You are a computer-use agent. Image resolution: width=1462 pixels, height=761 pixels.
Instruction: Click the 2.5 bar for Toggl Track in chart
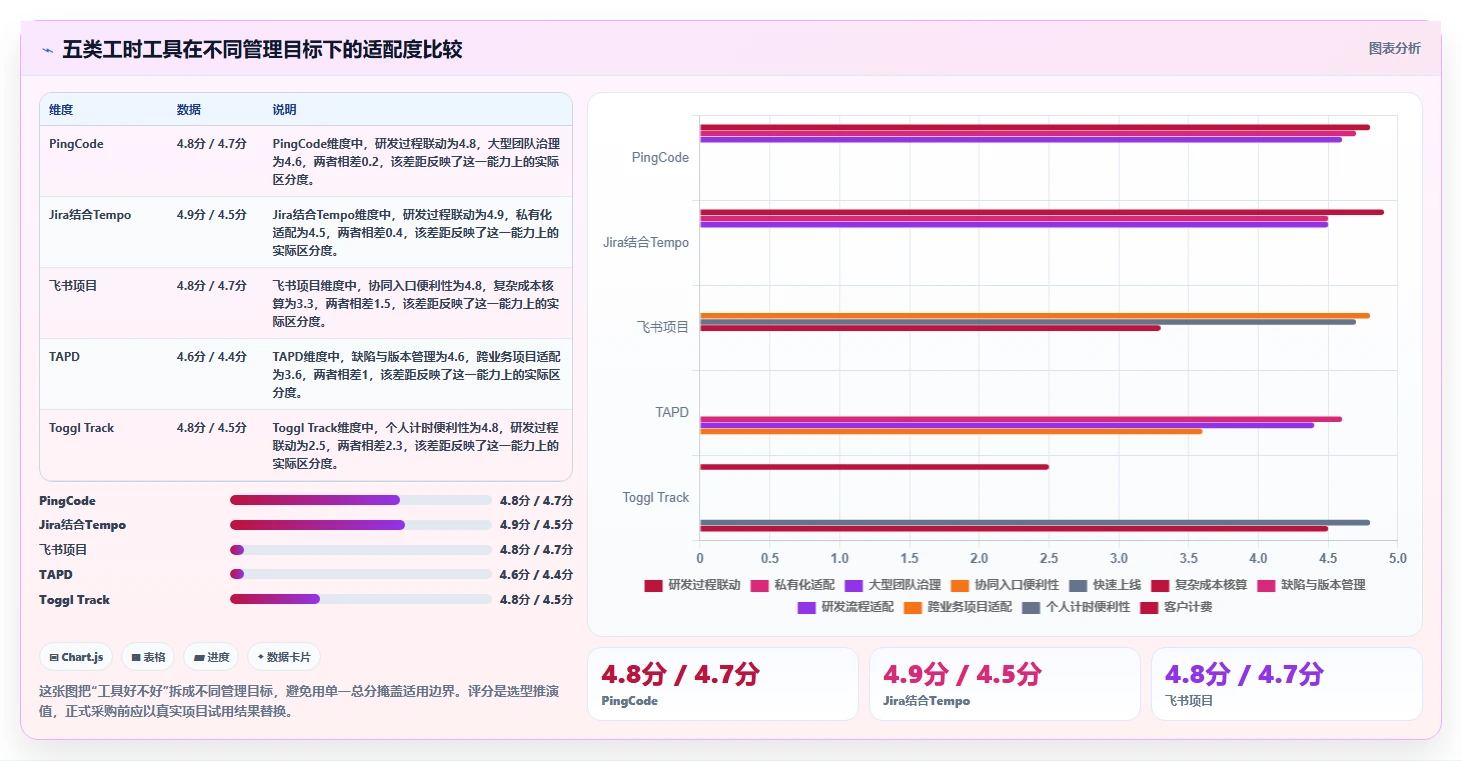[x=874, y=467]
